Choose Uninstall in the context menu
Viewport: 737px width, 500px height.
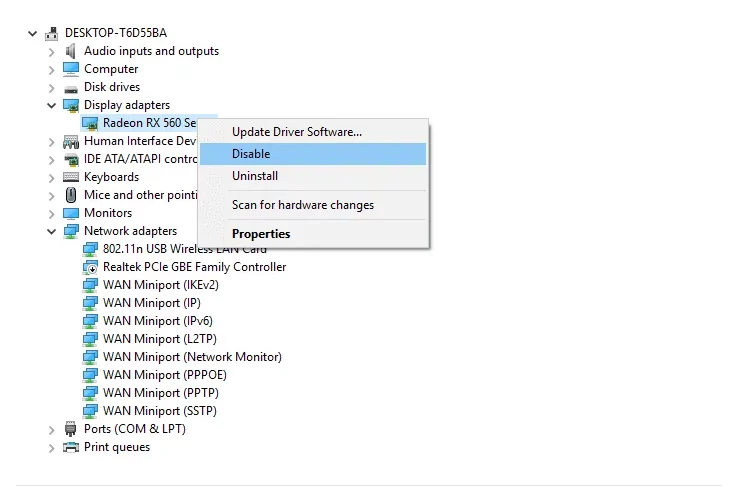[313, 176]
